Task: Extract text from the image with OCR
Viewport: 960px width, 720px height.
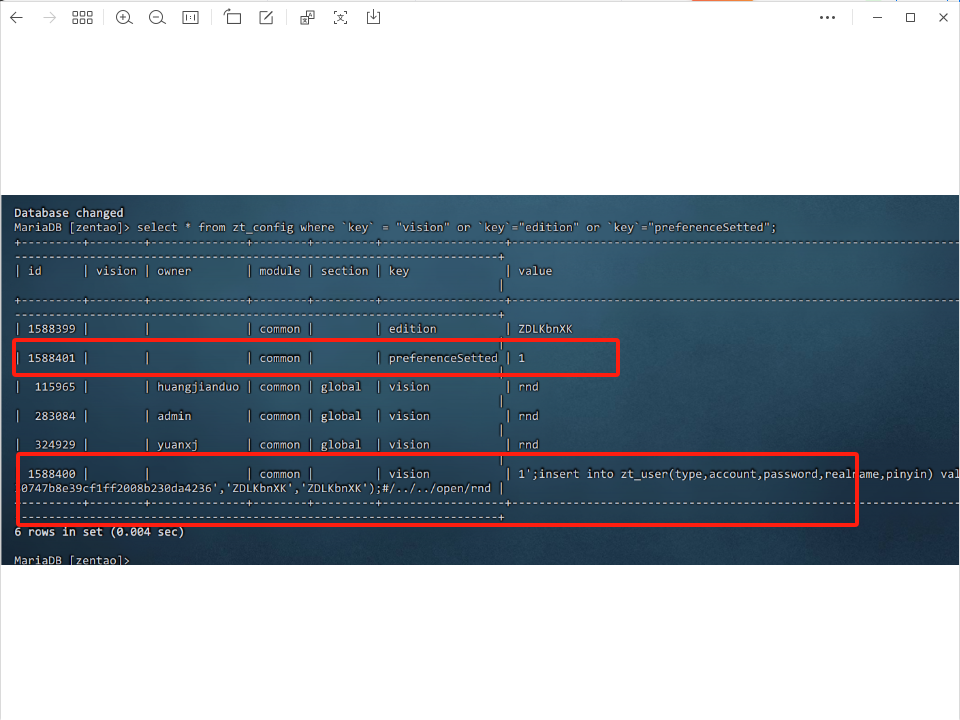Action: [x=342, y=17]
